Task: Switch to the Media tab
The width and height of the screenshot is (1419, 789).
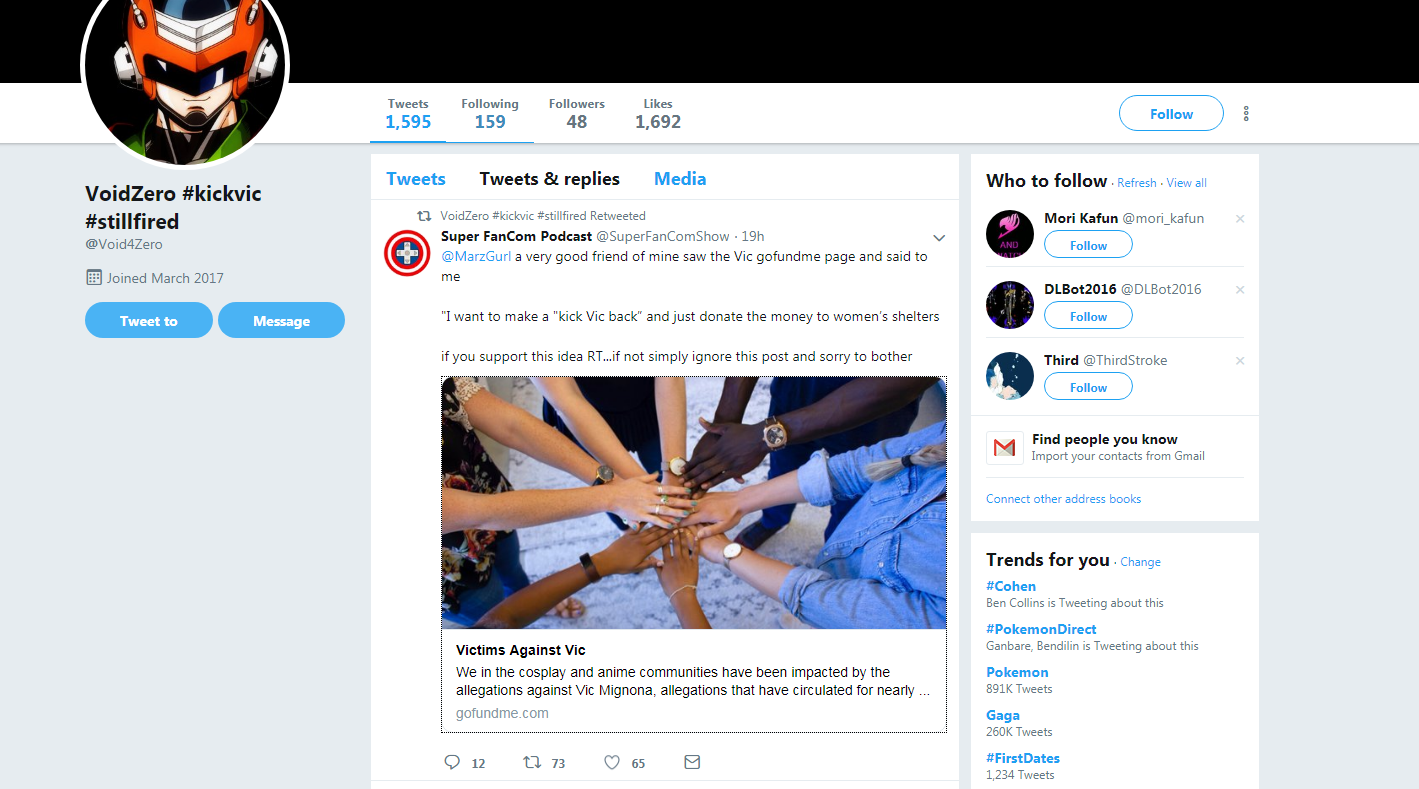Action: [x=680, y=179]
